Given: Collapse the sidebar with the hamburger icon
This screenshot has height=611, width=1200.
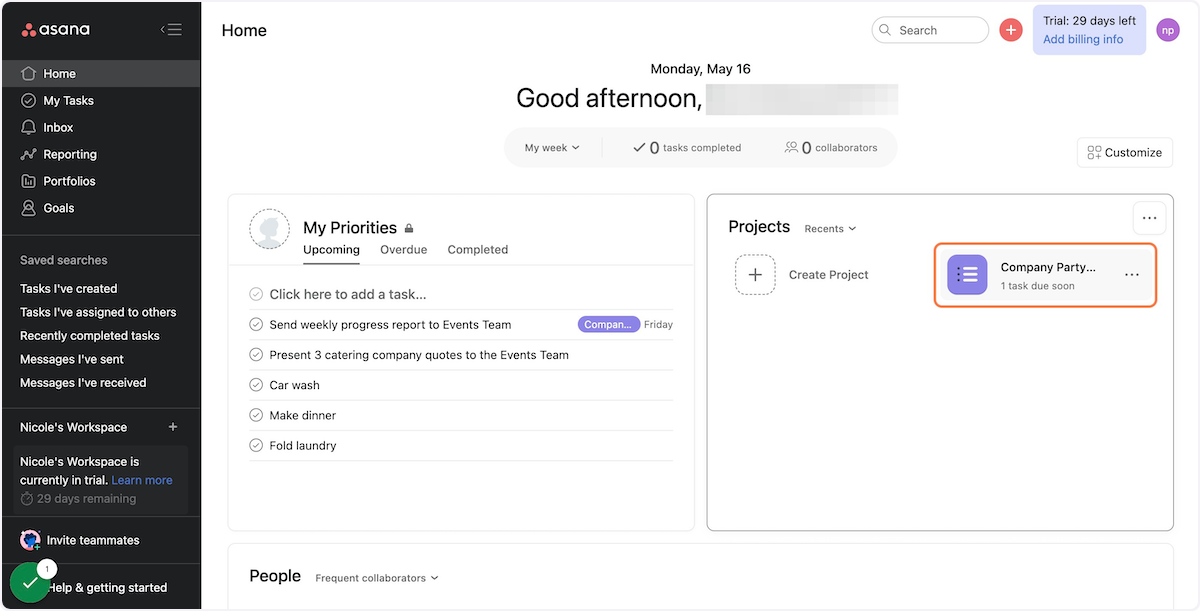Looking at the screenshot, I should (x=171, y=30).
